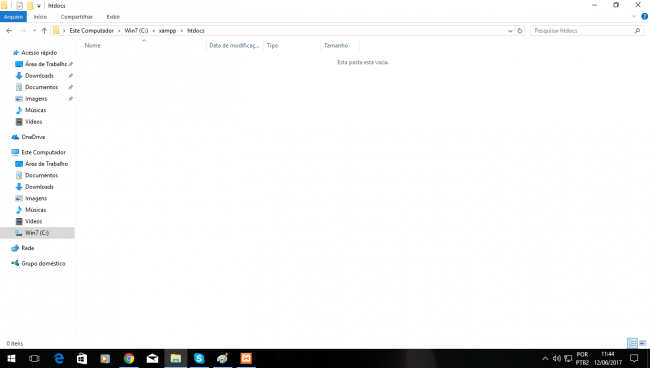
Task: Open pinned Downloads under Acesso rápido
Action: point(39,76)
